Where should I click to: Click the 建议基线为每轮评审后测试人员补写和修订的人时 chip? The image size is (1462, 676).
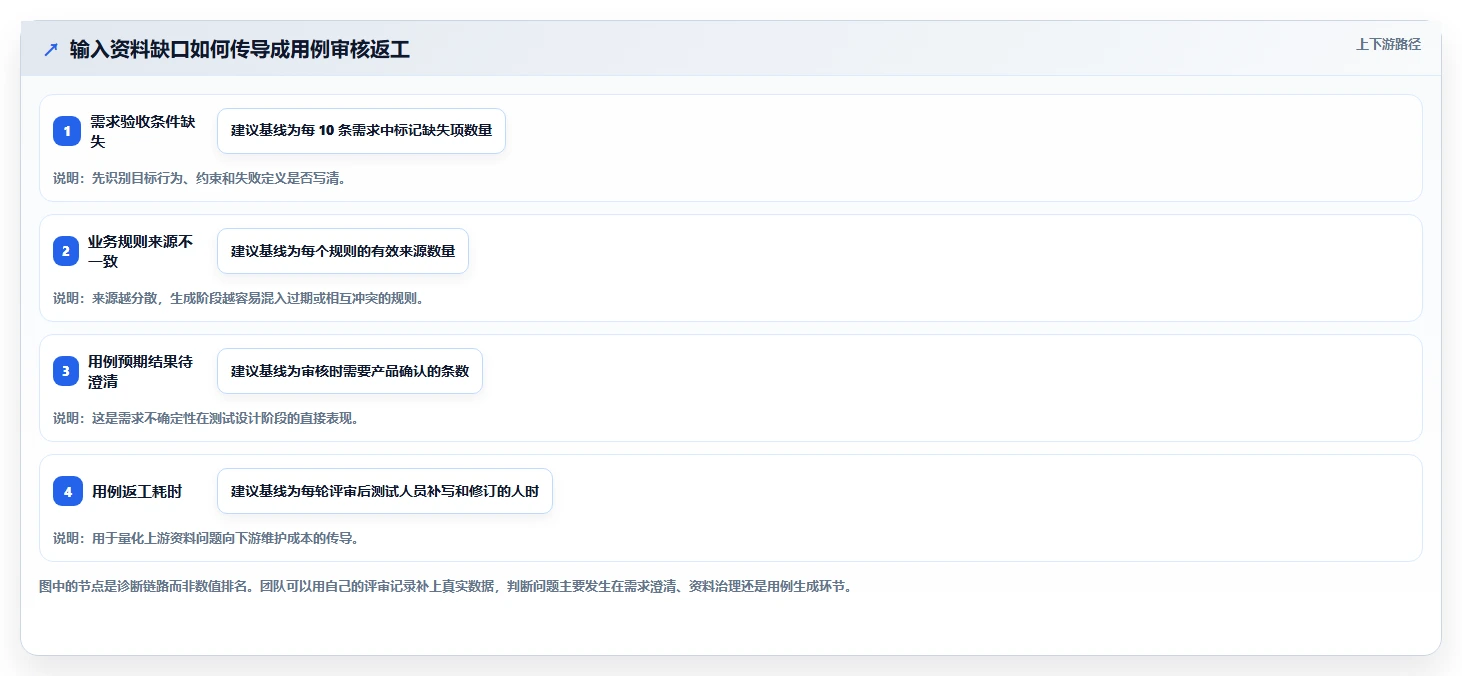pos(385,491)
